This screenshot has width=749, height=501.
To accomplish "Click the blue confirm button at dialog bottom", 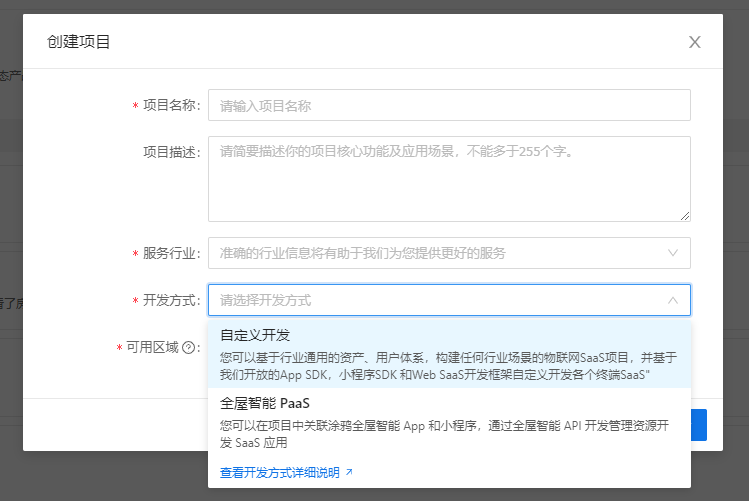I will [x=699, y=425].
